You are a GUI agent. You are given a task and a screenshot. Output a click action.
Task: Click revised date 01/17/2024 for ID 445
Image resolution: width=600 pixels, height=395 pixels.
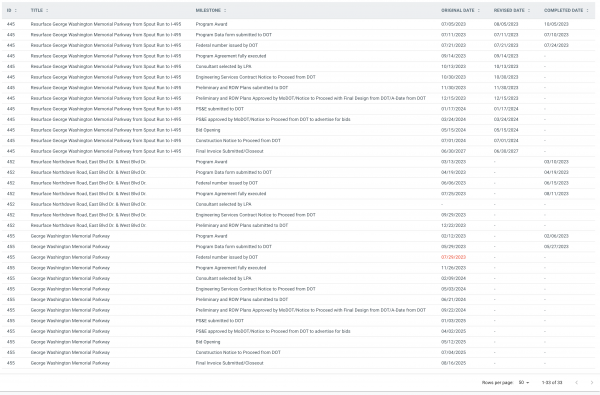point(506,109)
